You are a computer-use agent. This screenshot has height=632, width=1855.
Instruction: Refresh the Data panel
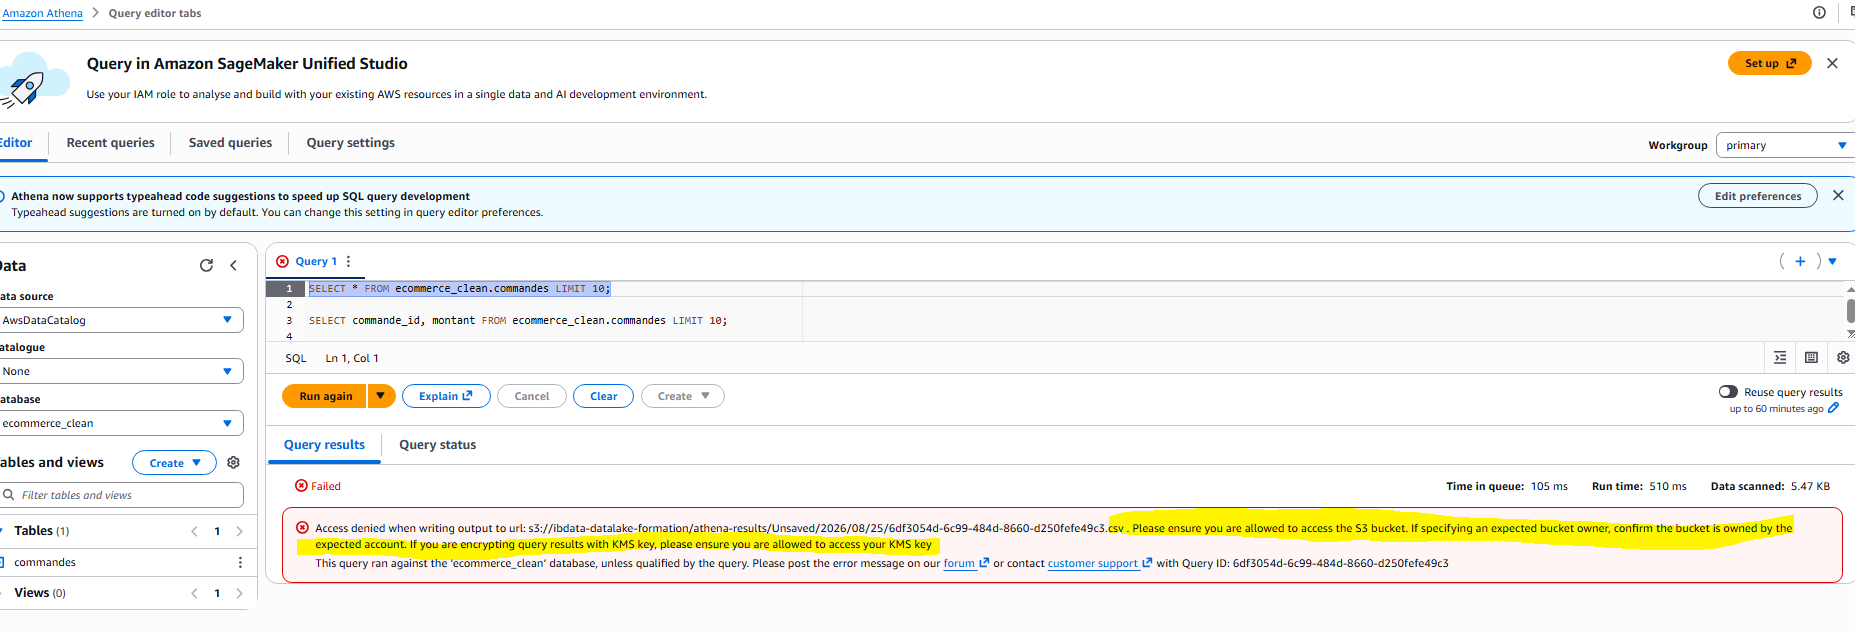(x=206, y=265)
